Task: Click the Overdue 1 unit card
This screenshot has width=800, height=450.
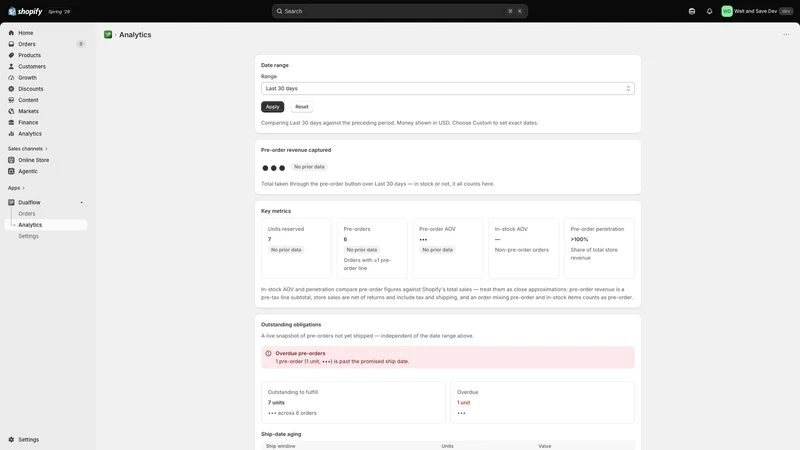Action: click(x=542, y=403)
